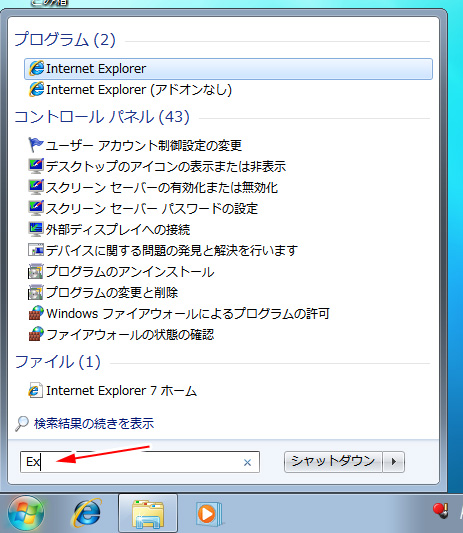Launch Internet Explorer (アドオンなし) entry
Screen dimensions: 463x533
tap(131, 90)
